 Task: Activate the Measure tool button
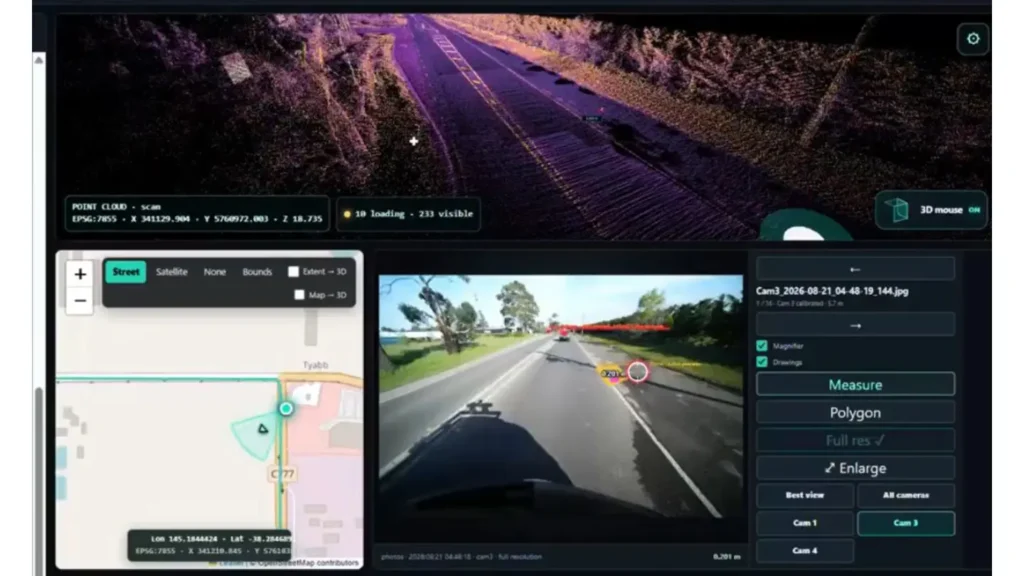click(x=856, y=385)
